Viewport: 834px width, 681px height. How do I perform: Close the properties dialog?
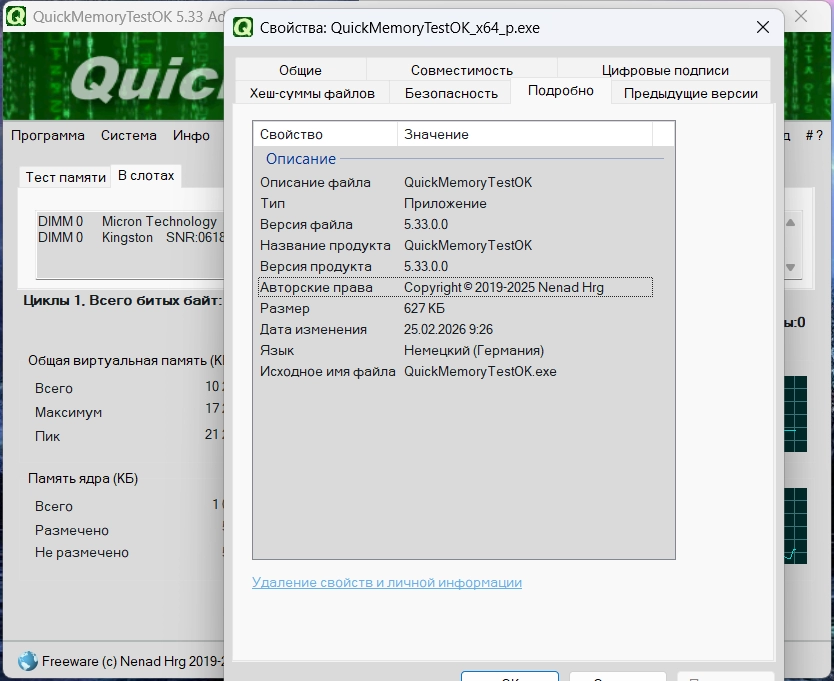point(763,27)
